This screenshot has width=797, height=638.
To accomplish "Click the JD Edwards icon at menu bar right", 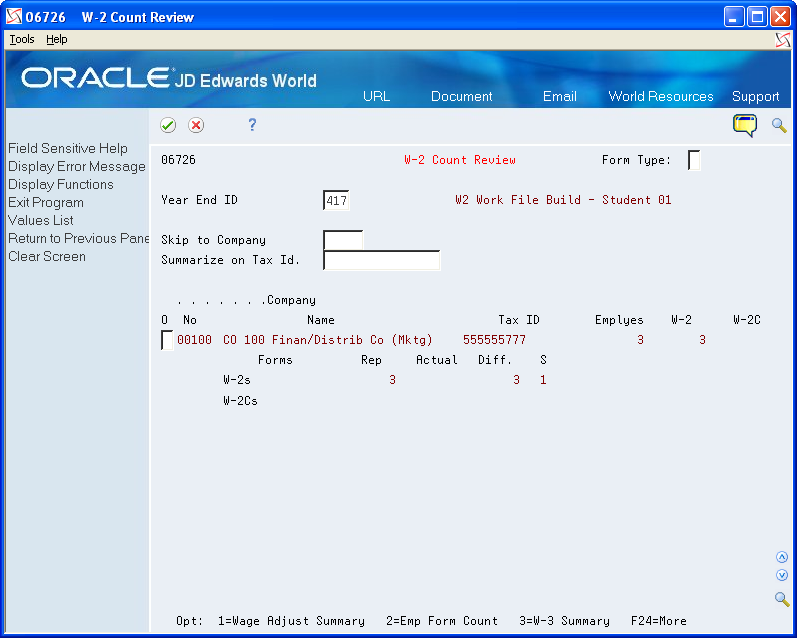I will [x=783, y=40].
